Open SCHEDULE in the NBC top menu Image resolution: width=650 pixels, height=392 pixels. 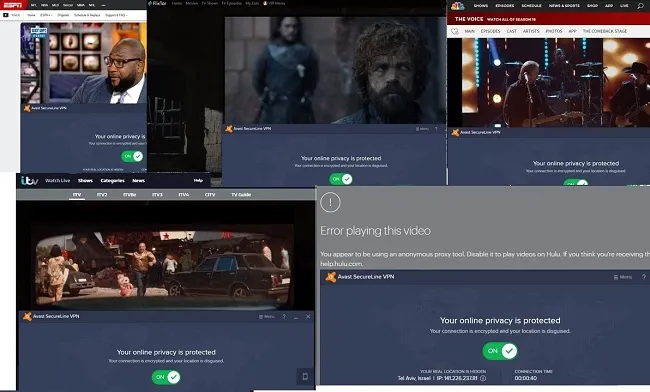click(531, 6)
